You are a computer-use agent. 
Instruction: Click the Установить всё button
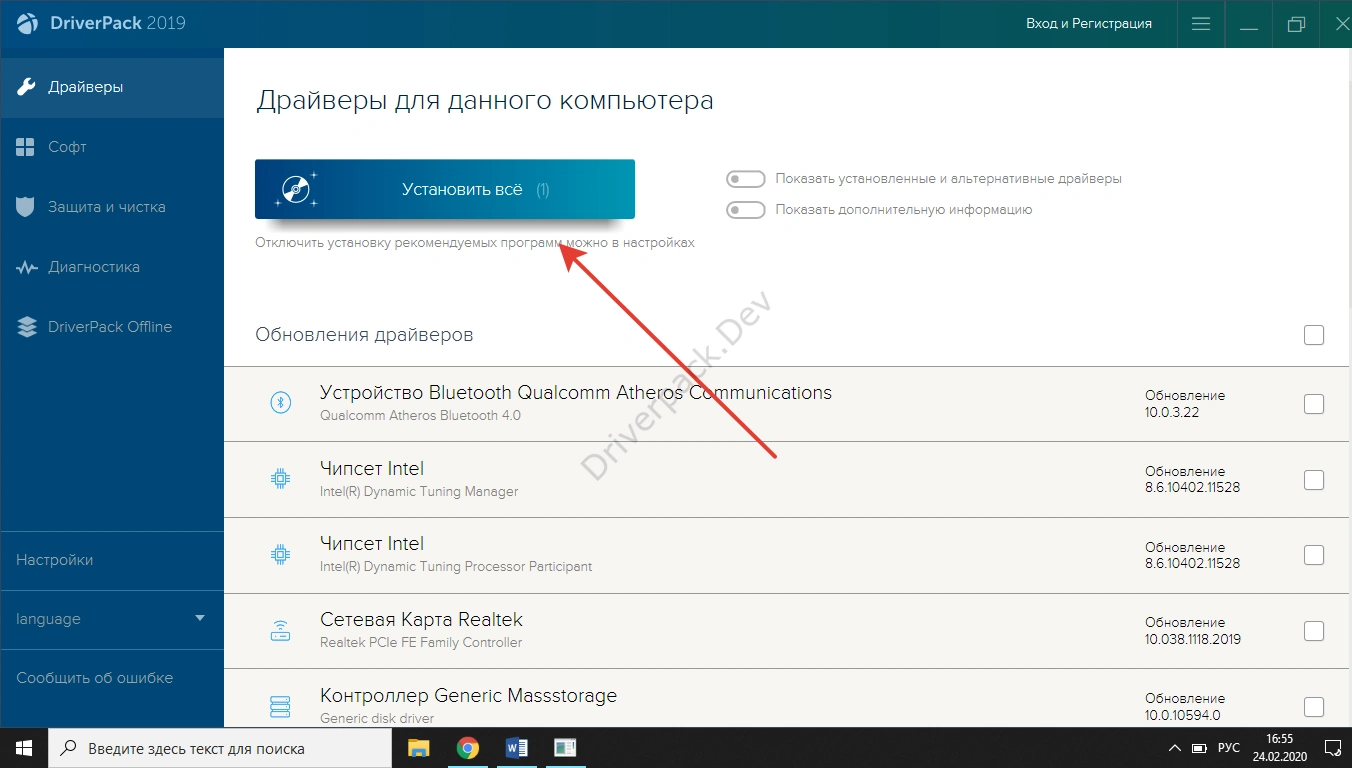(x=445, y=189)
